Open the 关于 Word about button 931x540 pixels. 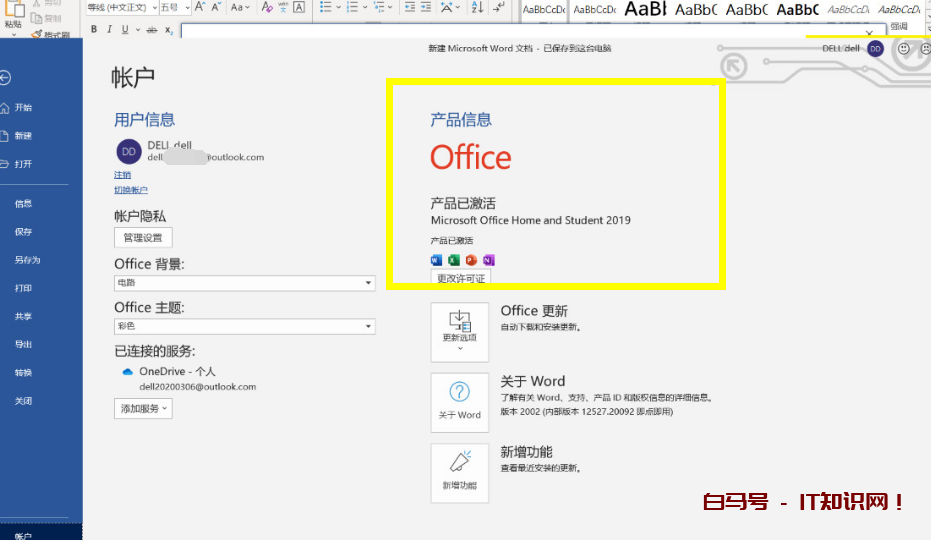[x=460, y=402]
